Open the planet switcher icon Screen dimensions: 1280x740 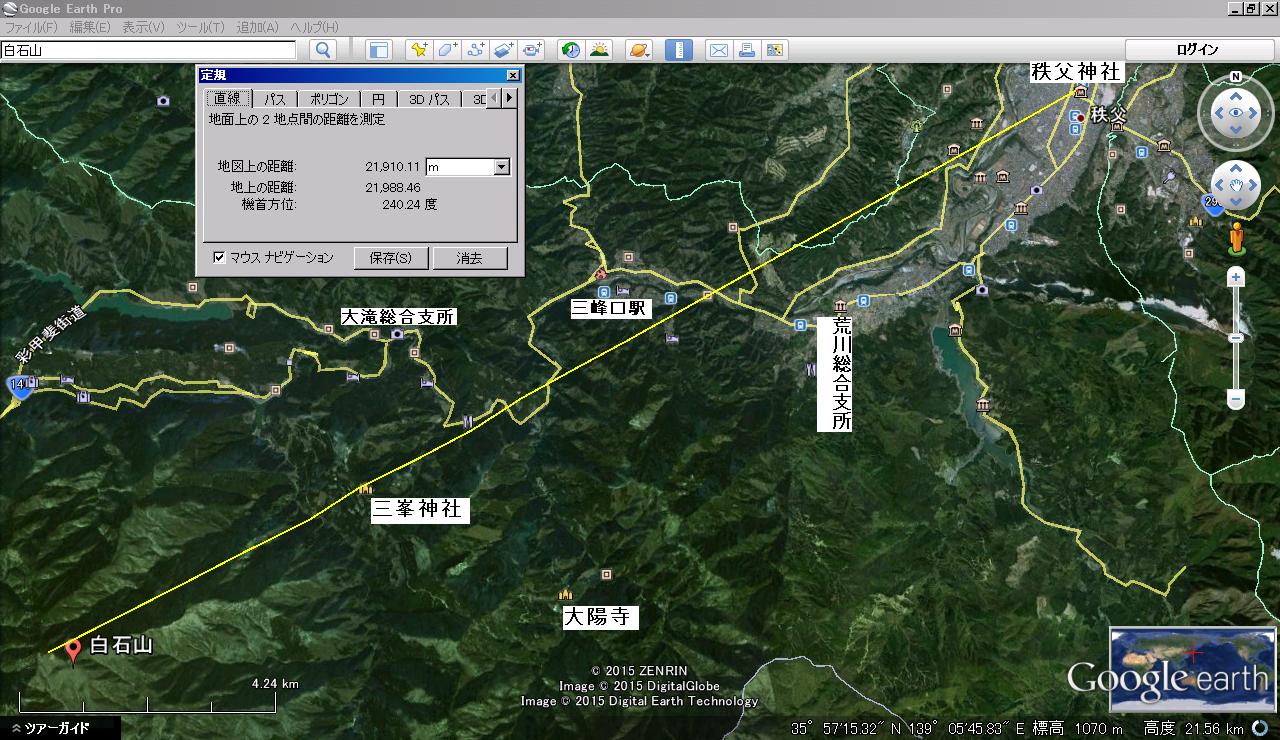pos(639,50)
